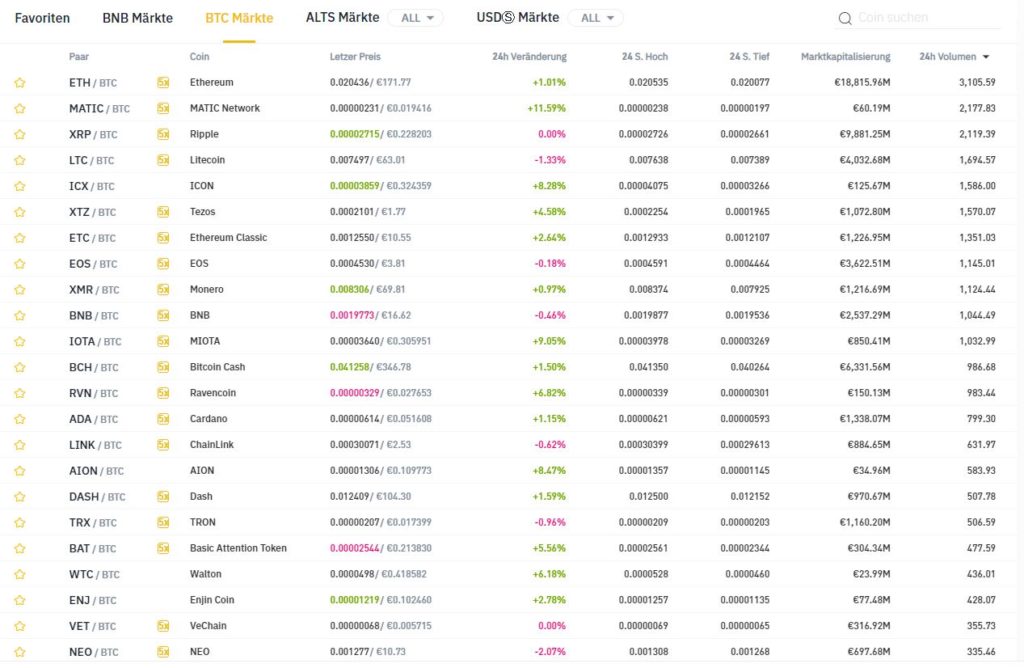Open the ALTS Märkte ALL dropdown

(x=415, y=18)
